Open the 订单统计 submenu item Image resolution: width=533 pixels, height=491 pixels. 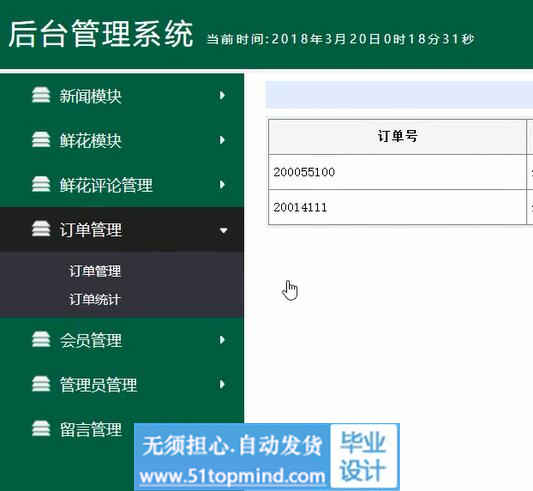coord(94,300)
